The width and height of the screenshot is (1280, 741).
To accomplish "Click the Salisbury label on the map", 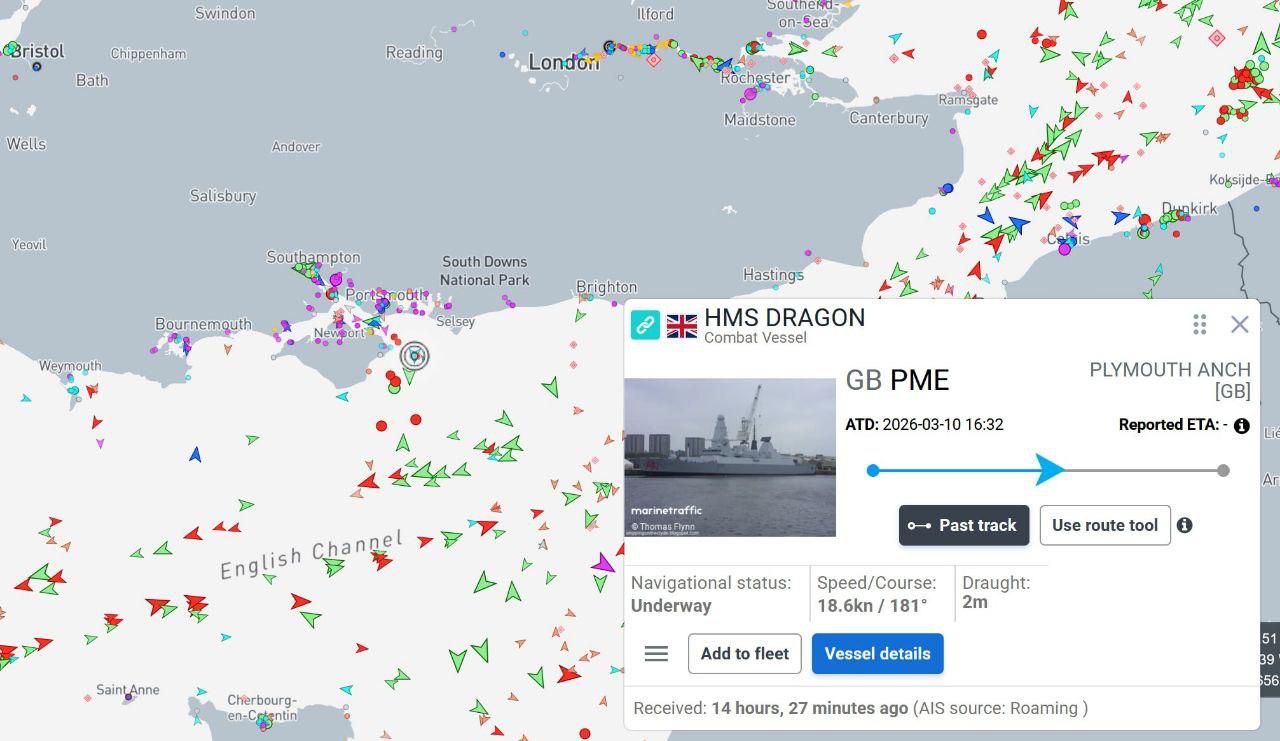I will pos(223,196).
